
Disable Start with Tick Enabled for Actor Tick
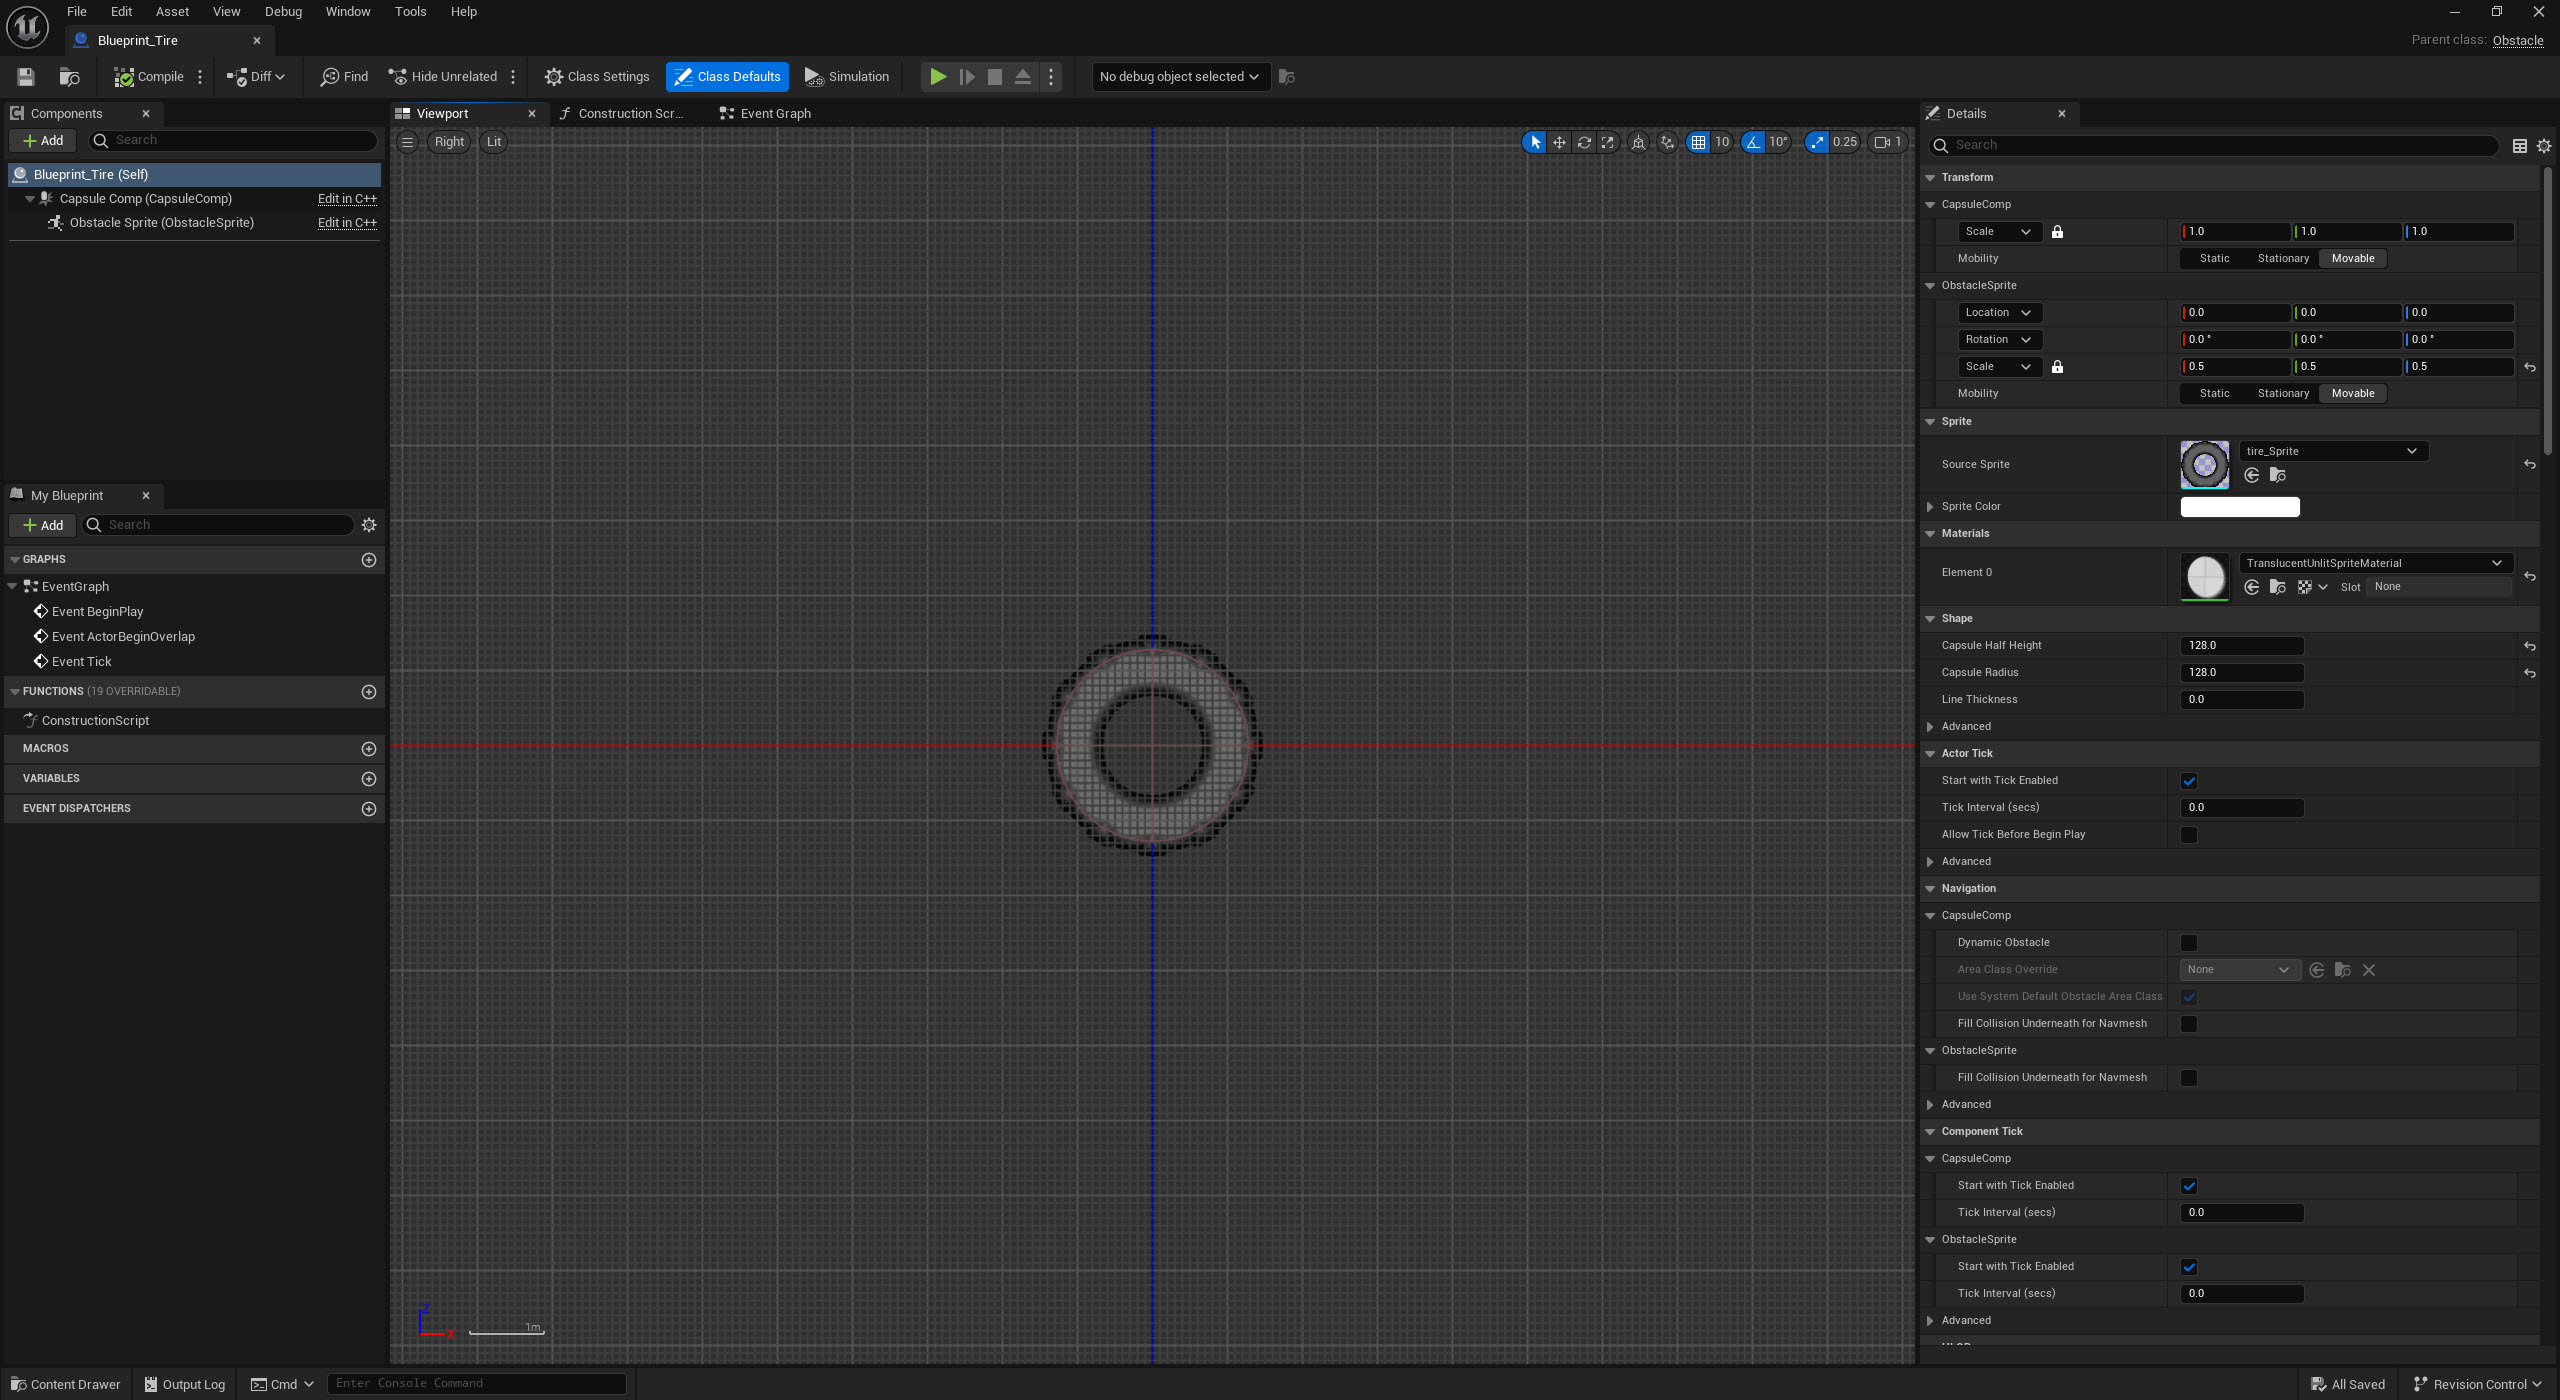click(2189, 780)
